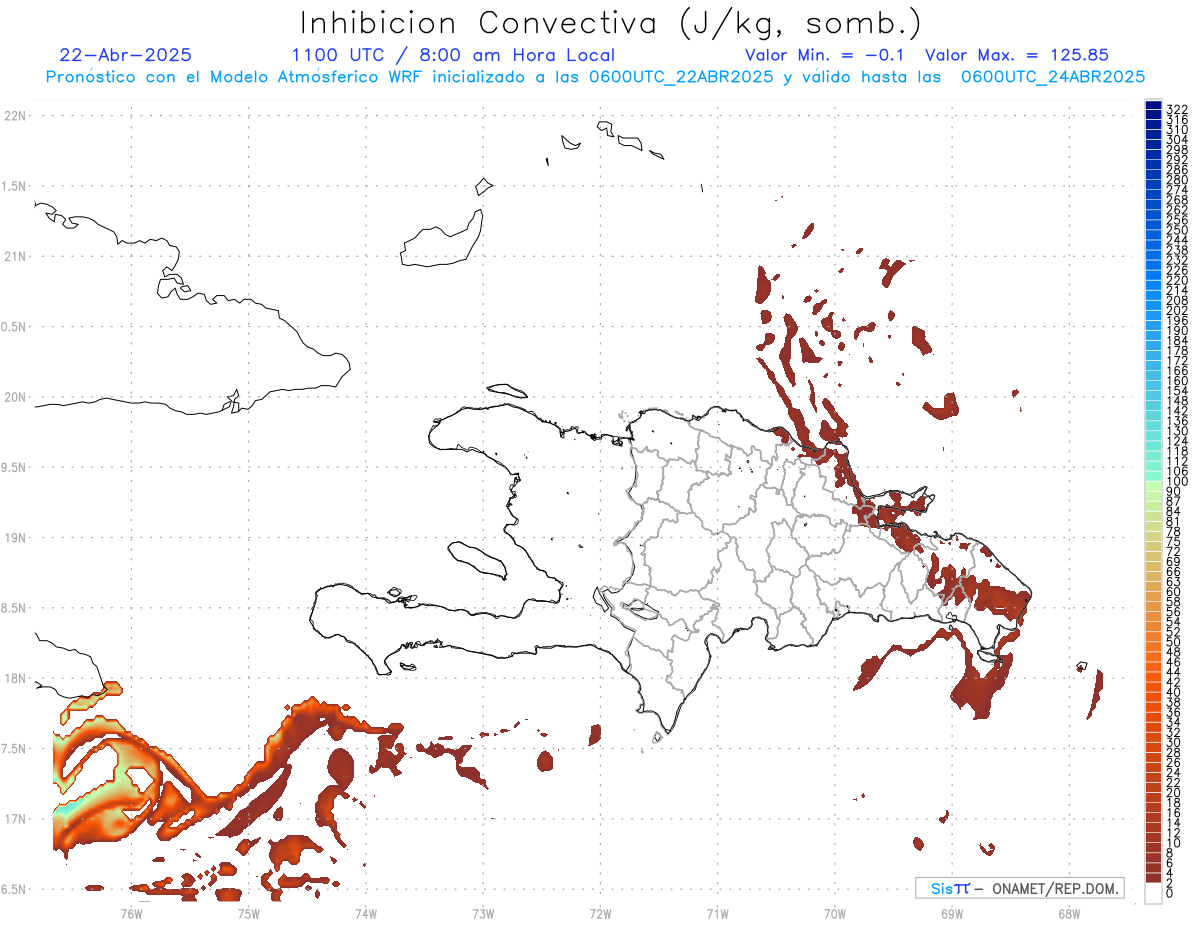The image size is (1200, 927).
Task: Click the "0" colorbar value
Action: pos(1170,892)
